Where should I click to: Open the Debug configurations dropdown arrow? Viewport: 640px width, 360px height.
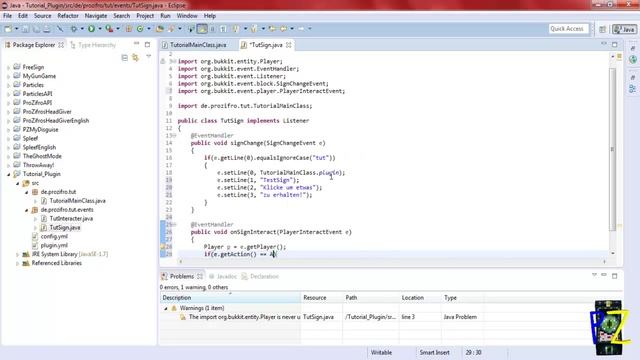82,29
